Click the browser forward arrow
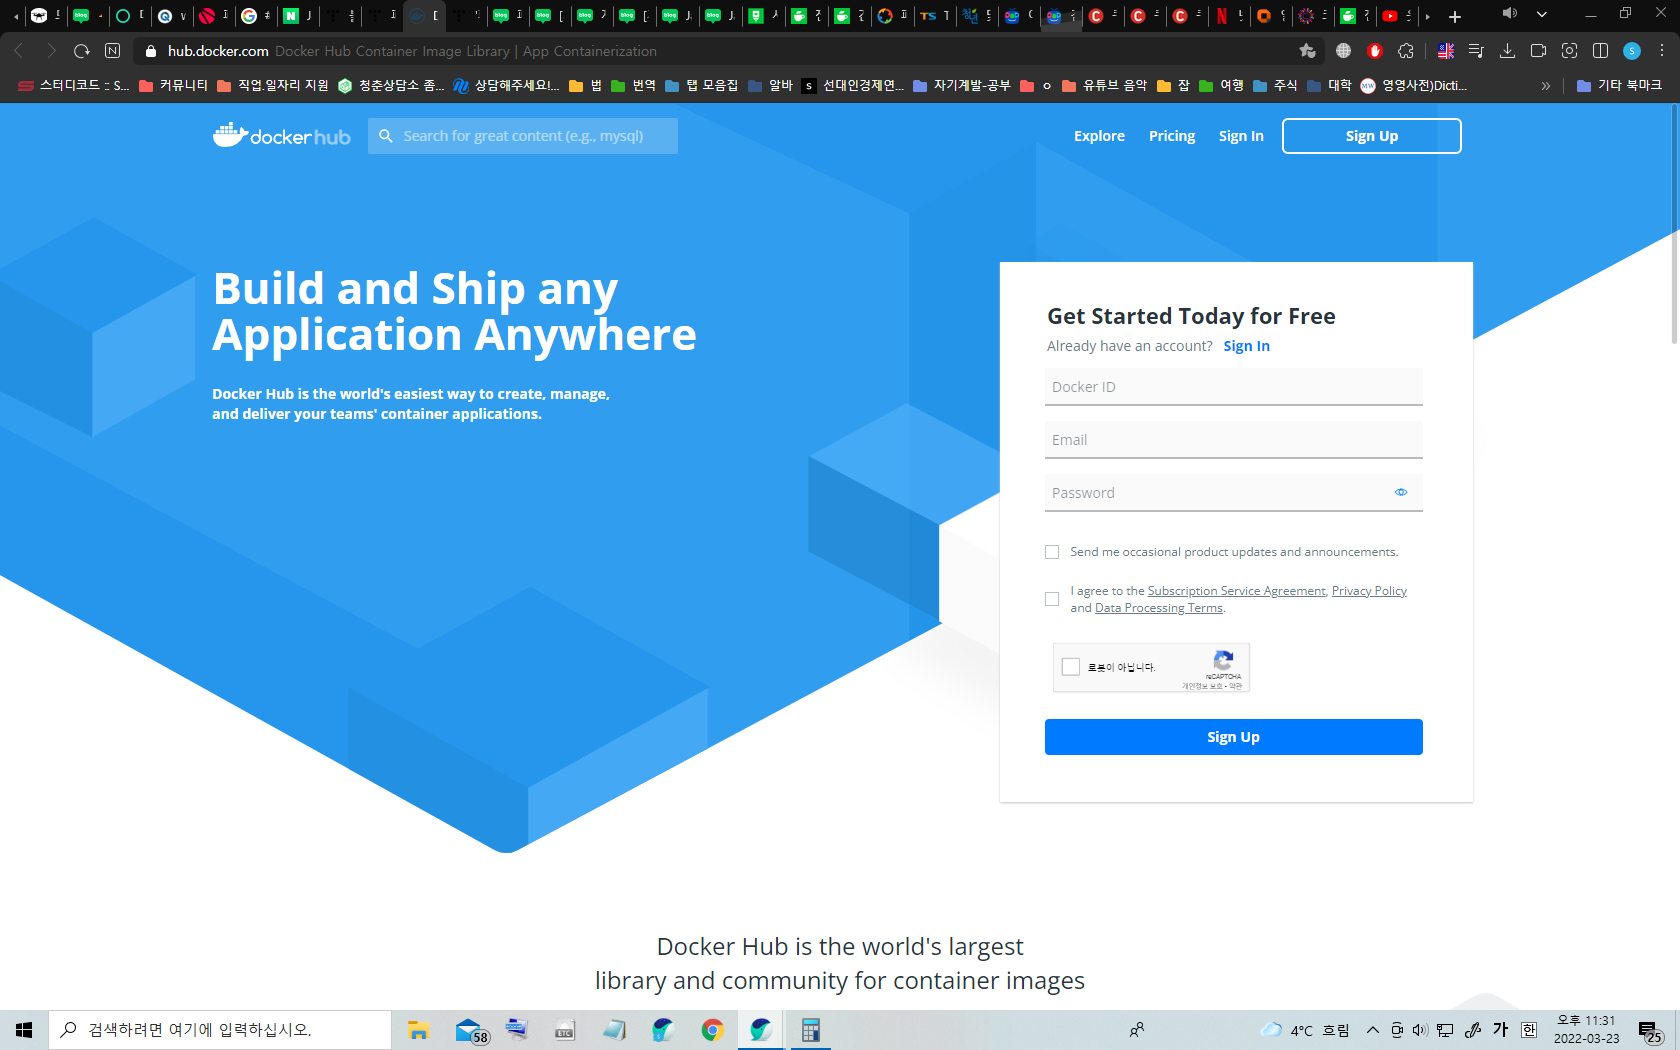The height and width of the screenshot is (1050, 1680). click(x=51, y=51)
